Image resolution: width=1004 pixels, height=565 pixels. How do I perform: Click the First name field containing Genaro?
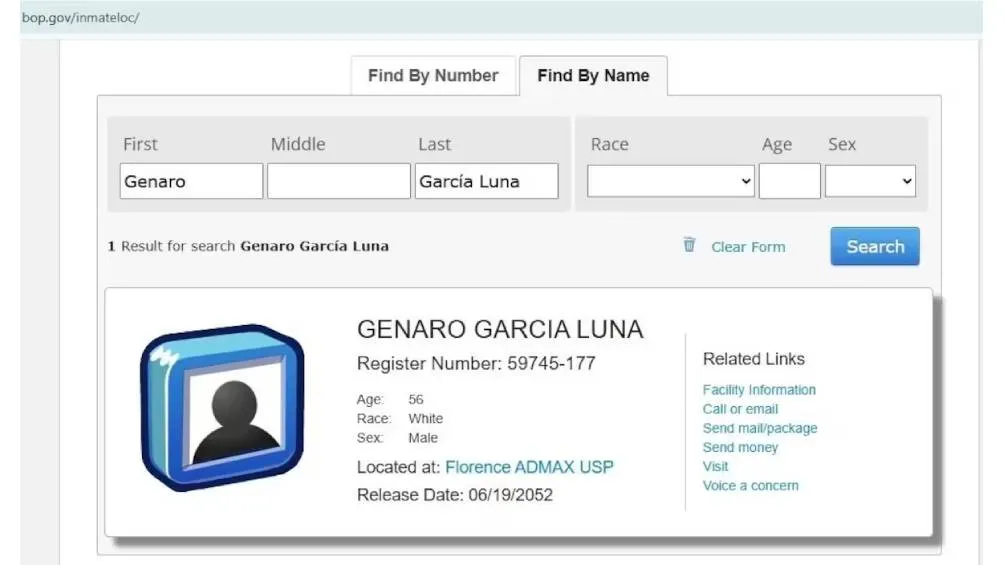click(x=191, y=181)
